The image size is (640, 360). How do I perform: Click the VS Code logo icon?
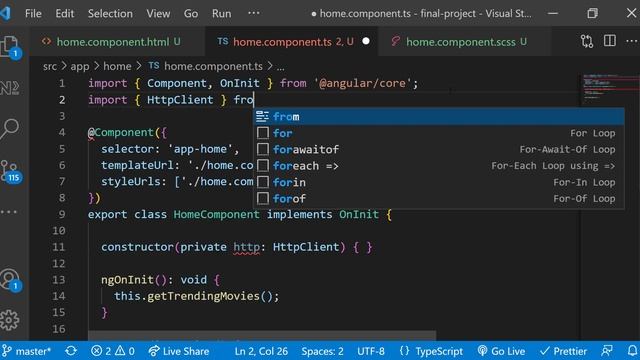(x=6, y=13)
